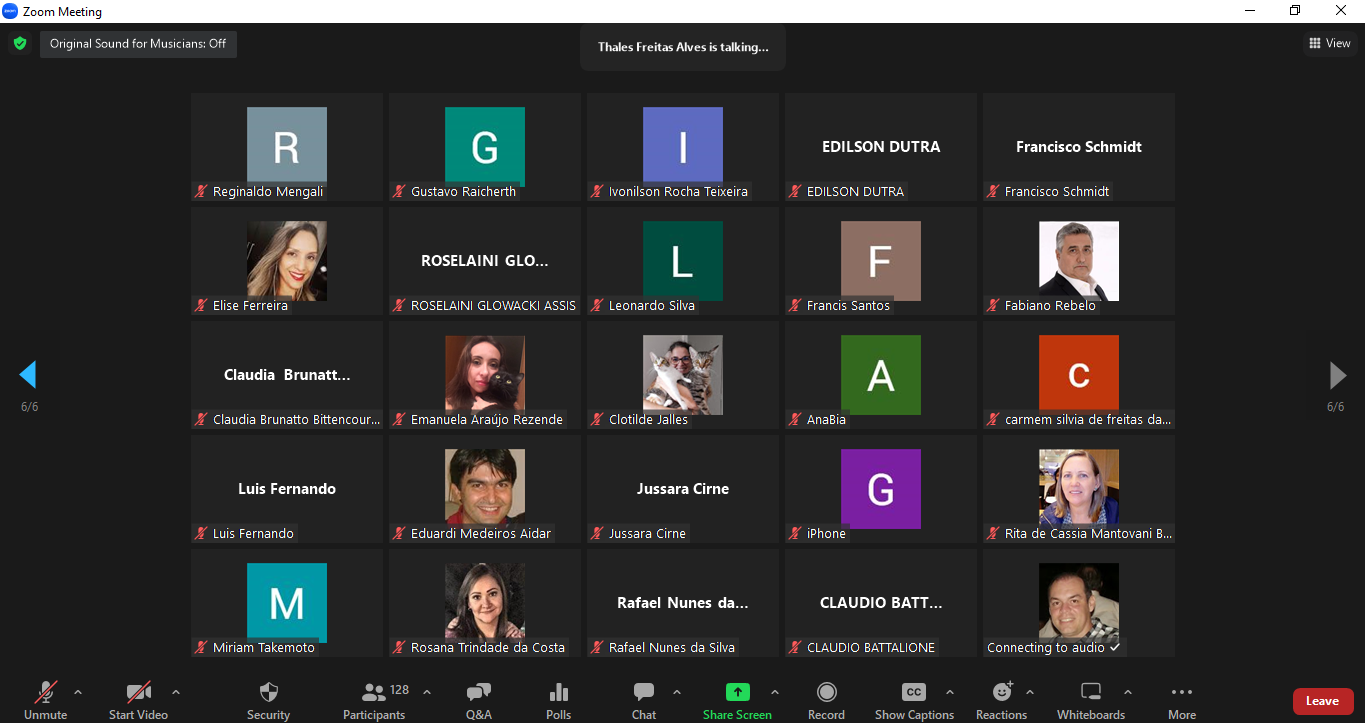The width and height of the screenshot is (1365, 723).
Task: Expand options arrow next to Reactions
Action: (x=1030, y=692)
